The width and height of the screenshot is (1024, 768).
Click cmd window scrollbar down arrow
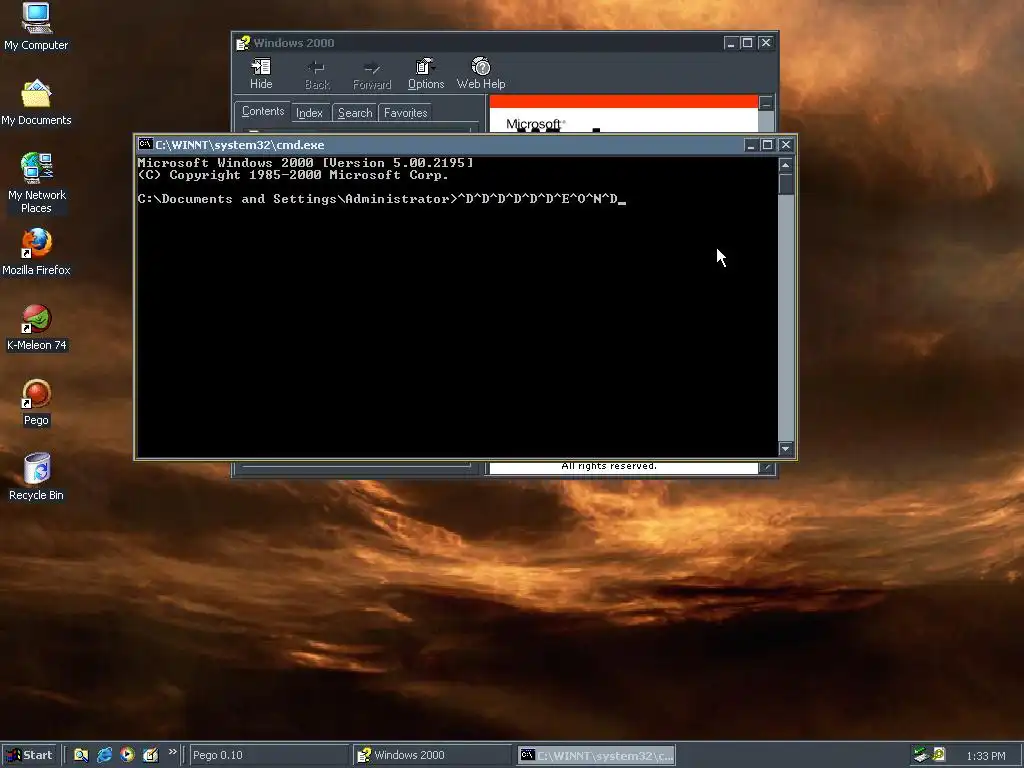786,449
